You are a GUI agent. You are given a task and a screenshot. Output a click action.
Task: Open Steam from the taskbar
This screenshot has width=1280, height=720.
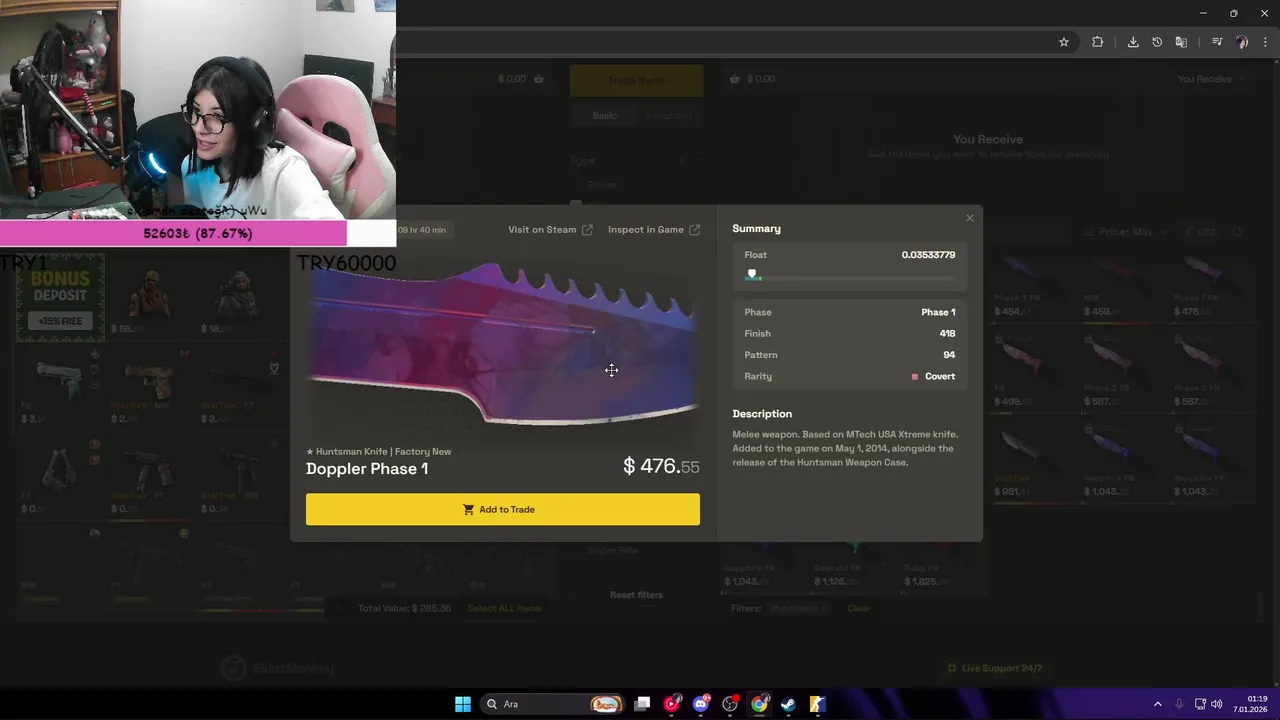tap(788, 704)
